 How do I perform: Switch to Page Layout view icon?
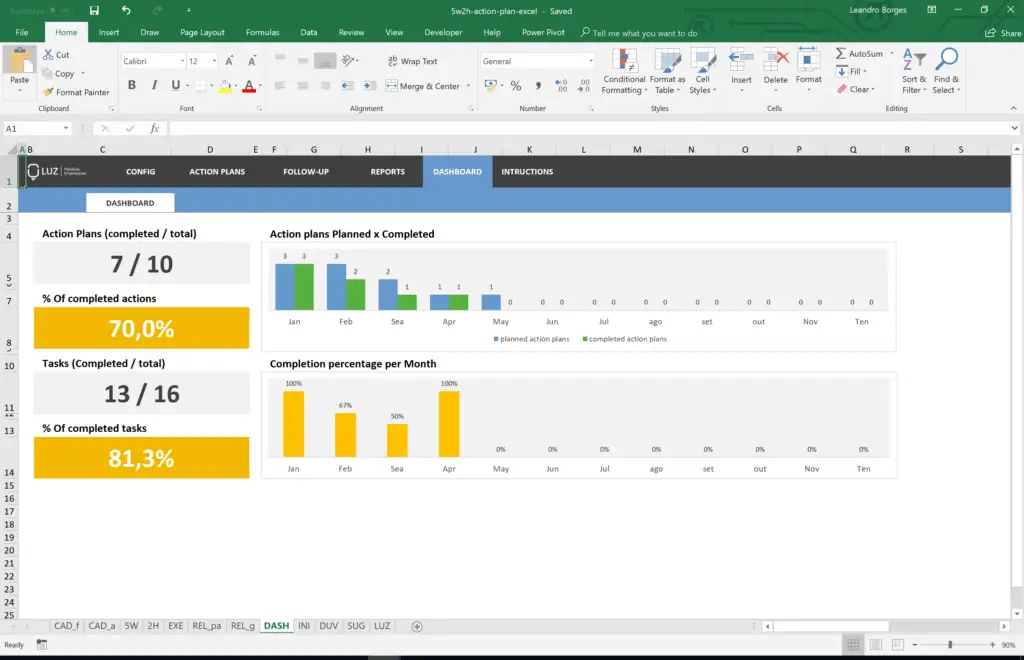876,644
